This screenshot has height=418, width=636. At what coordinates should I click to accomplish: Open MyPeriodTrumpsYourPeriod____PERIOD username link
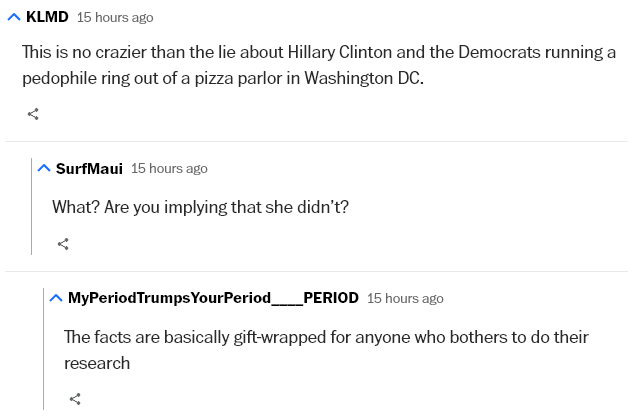coord(213,298)
